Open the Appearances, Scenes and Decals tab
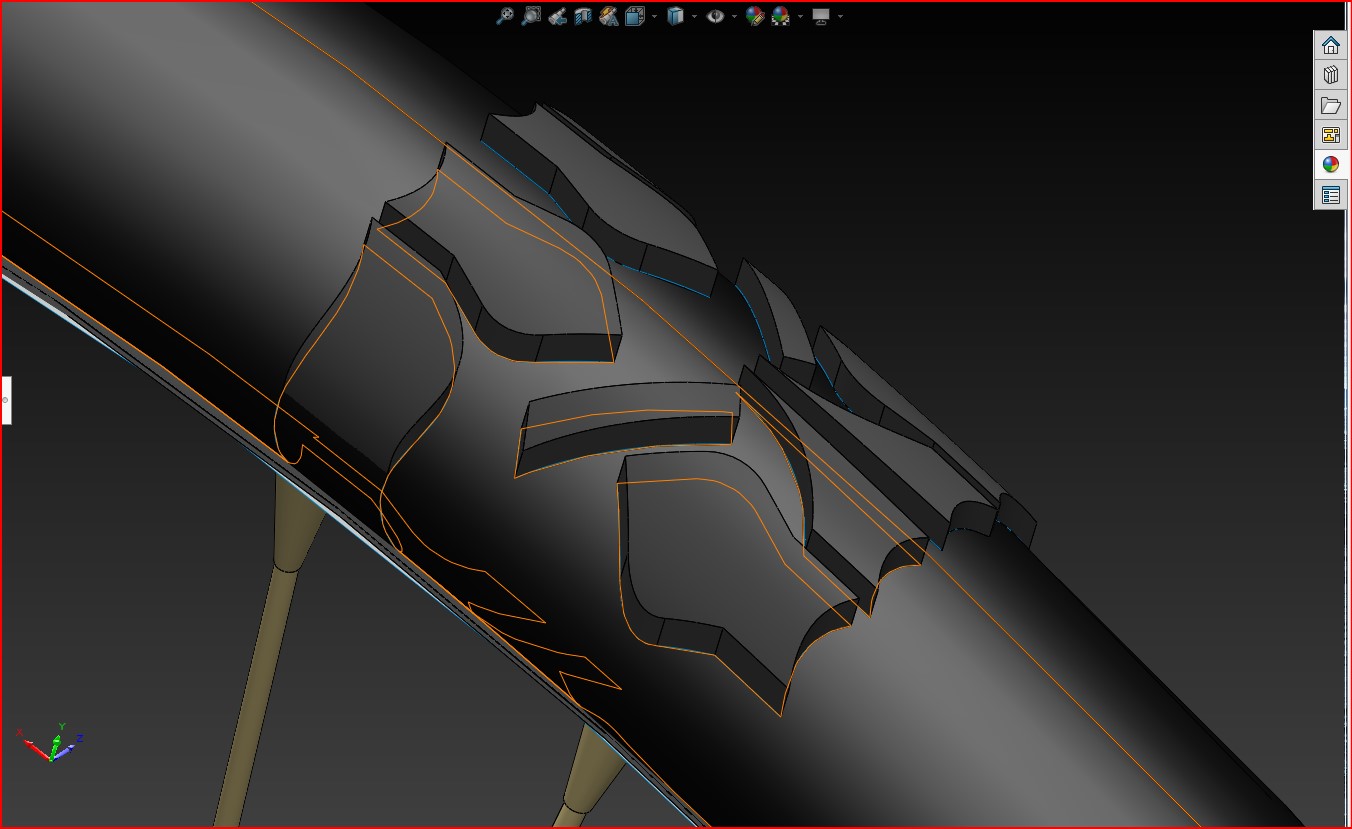 tap(1330, 165)
